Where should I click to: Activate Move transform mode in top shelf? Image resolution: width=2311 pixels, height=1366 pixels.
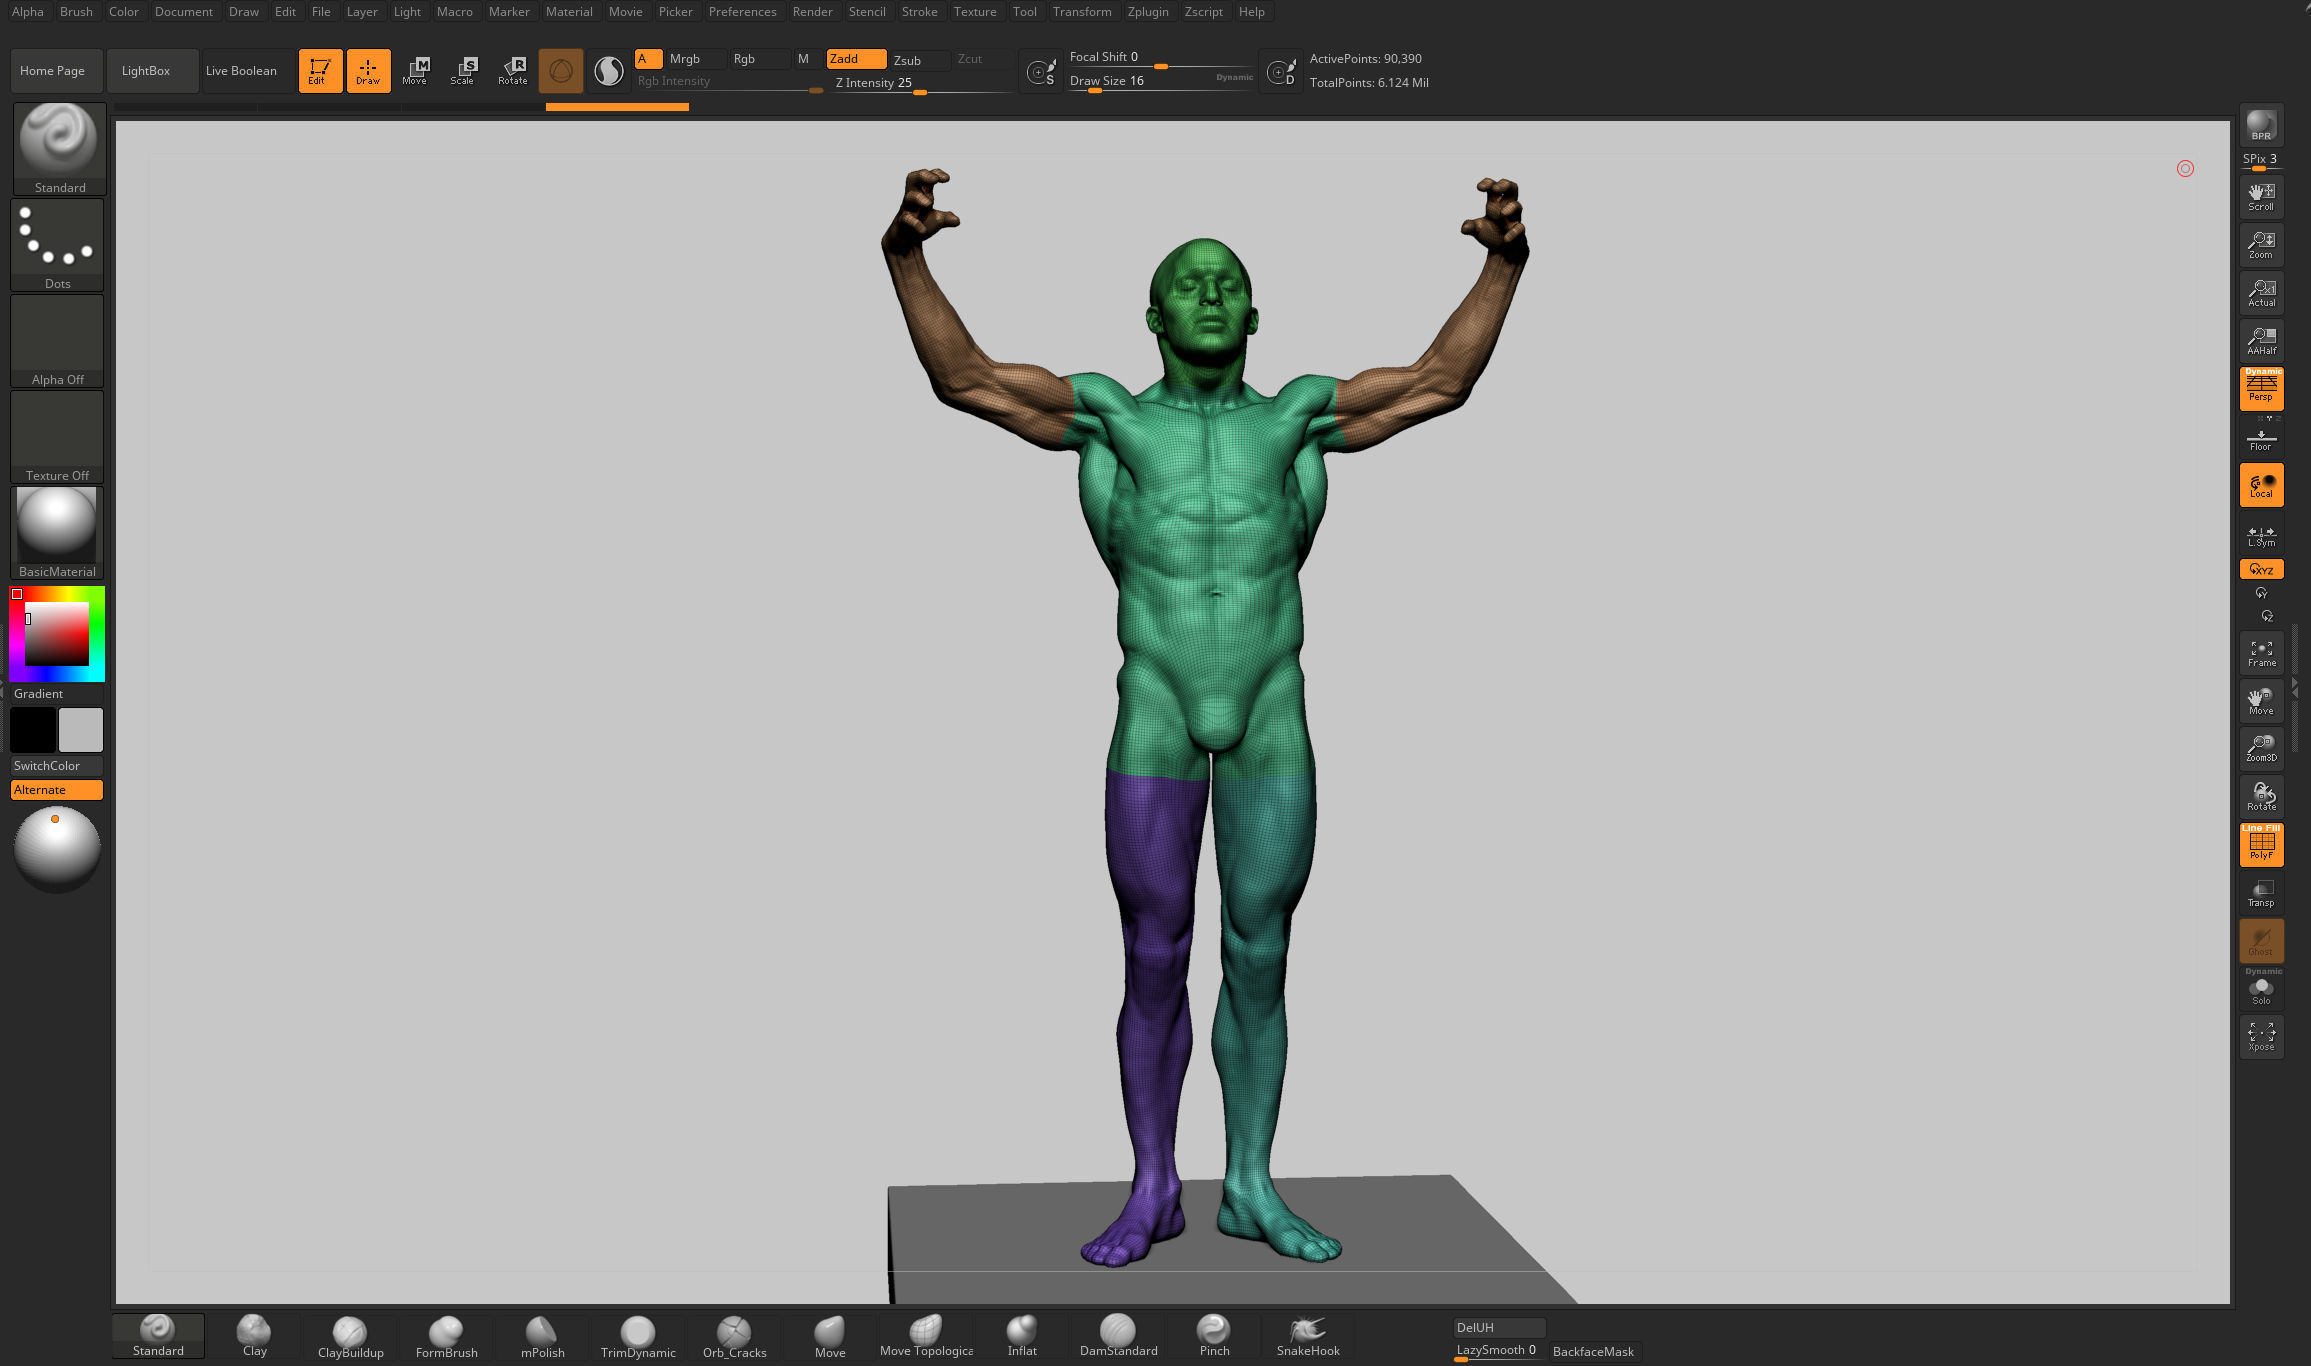pyautogui.click(x=415, y=71)
